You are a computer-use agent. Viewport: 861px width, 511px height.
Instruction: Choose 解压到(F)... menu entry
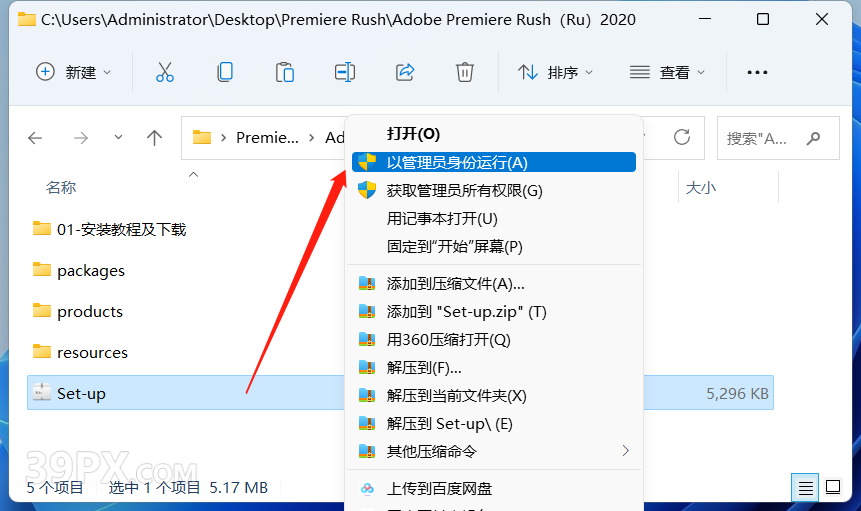pyautogui.click(x=494, y=368)
